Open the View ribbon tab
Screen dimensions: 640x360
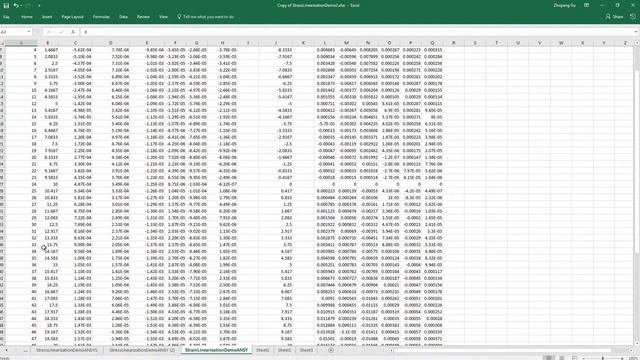click(163, 17)
